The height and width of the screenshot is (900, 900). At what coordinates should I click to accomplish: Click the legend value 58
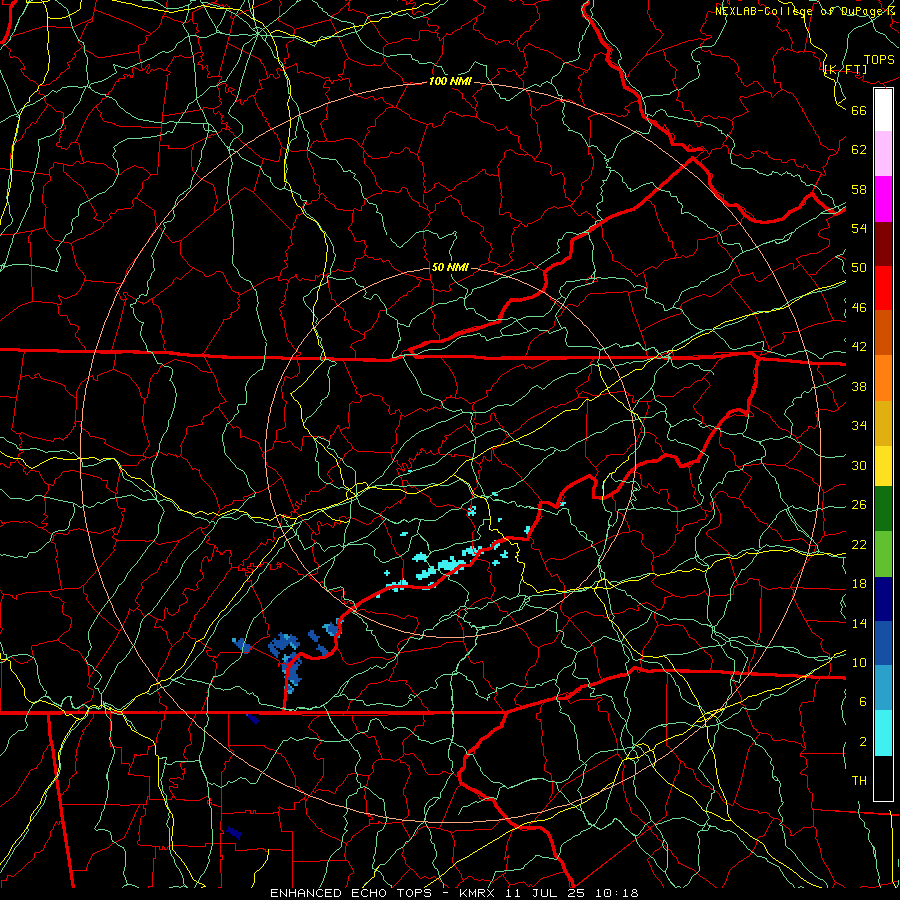pyautogui.click(x=859, y=189)
